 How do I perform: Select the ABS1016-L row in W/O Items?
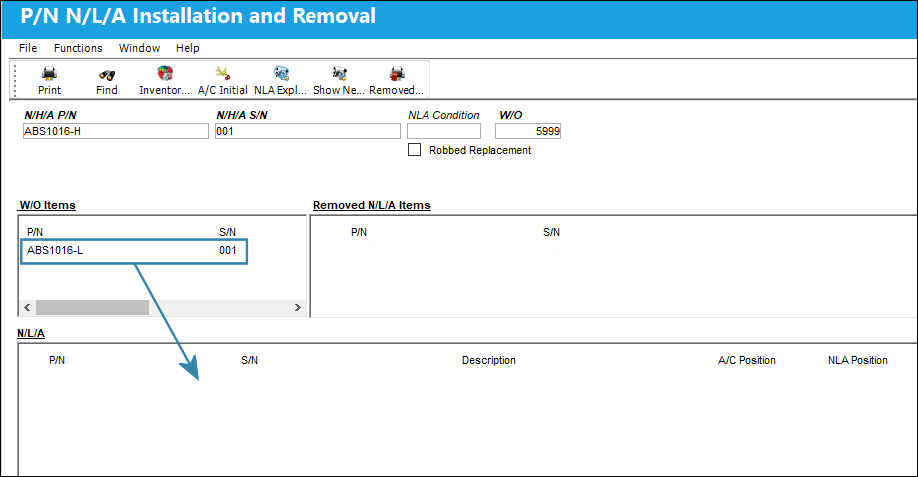134,251
